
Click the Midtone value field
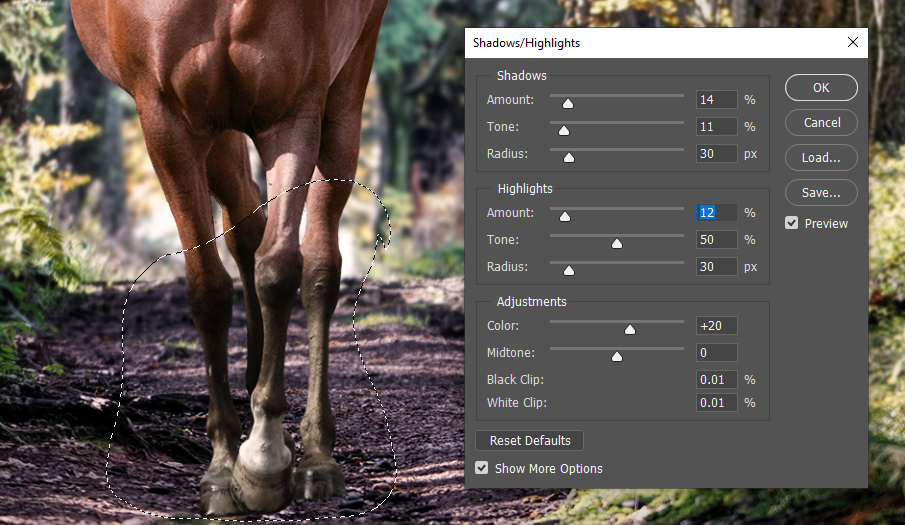tap(716, 352)
